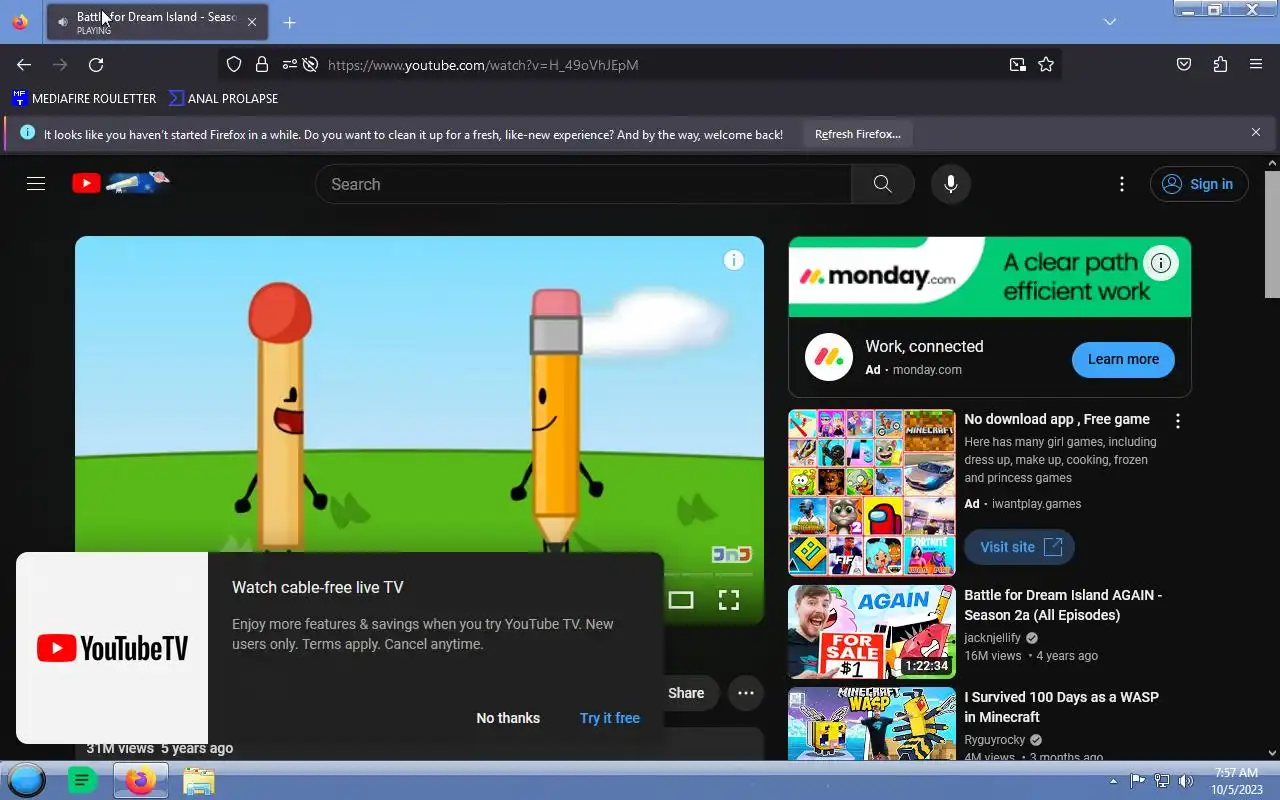Screen dimensions: 1280x800
Task: Click the monday.com round logo
Action: click(829, 357)
